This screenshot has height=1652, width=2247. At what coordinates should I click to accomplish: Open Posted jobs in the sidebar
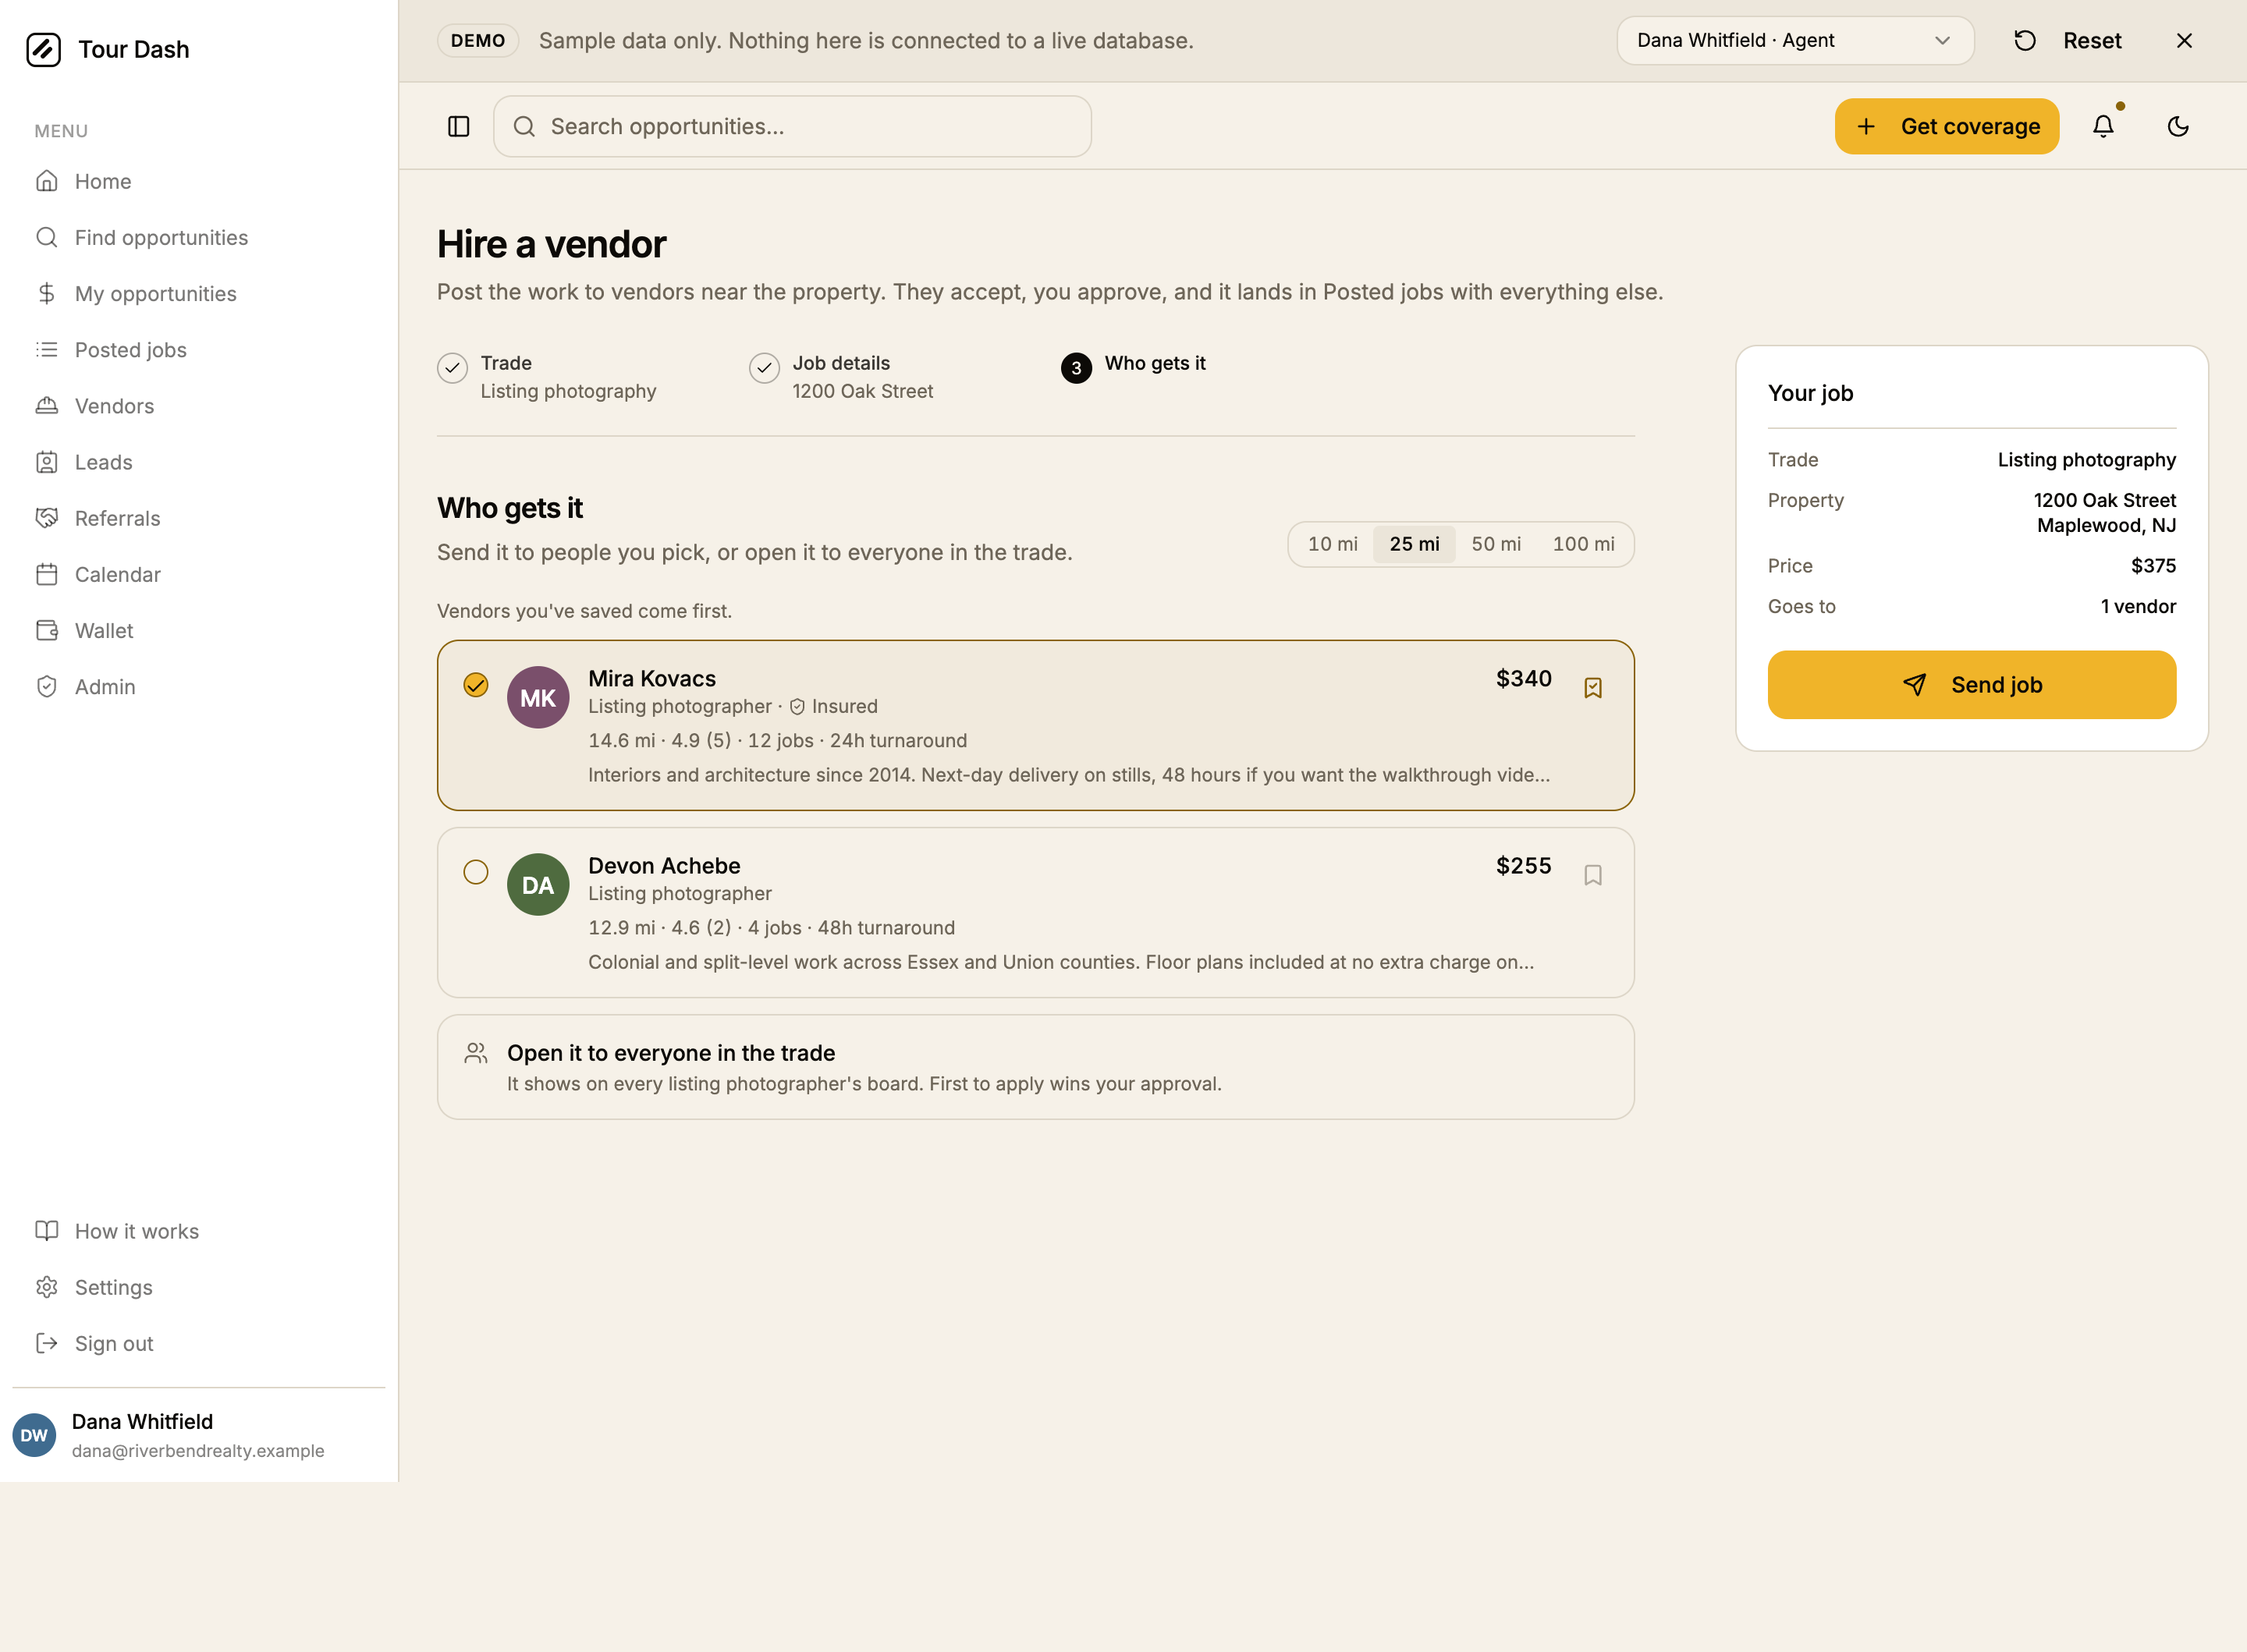198,350
